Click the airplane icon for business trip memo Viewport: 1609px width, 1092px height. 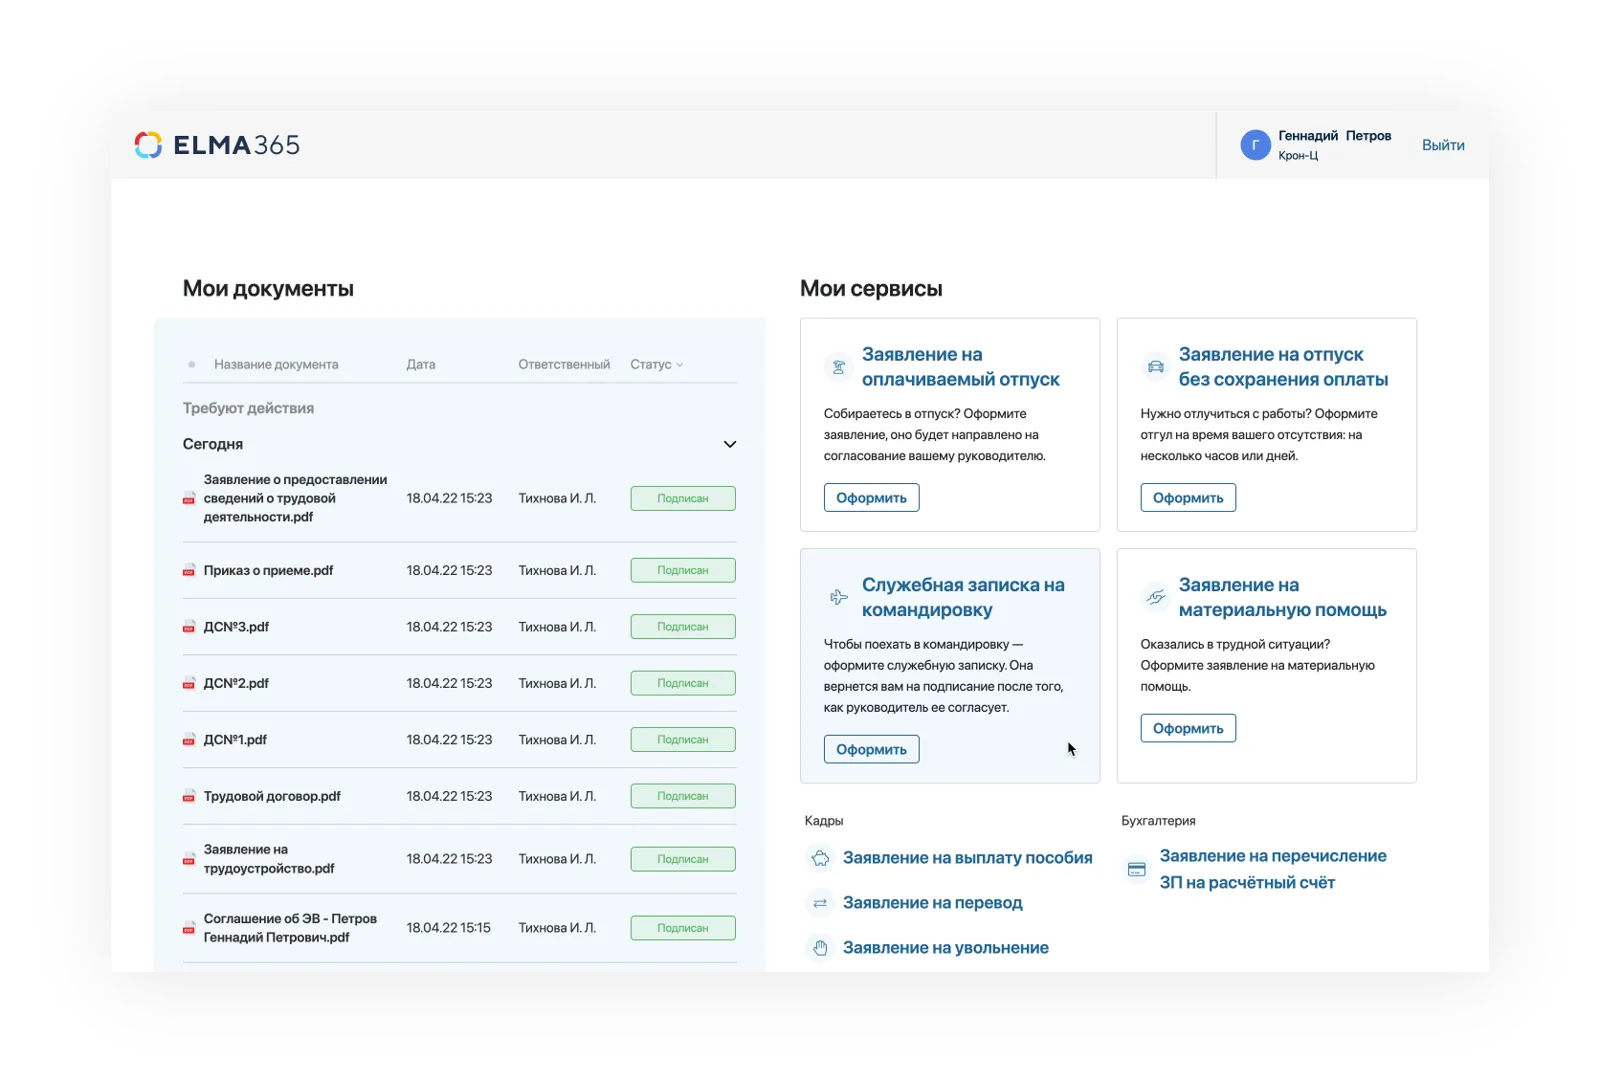point(838,598)
